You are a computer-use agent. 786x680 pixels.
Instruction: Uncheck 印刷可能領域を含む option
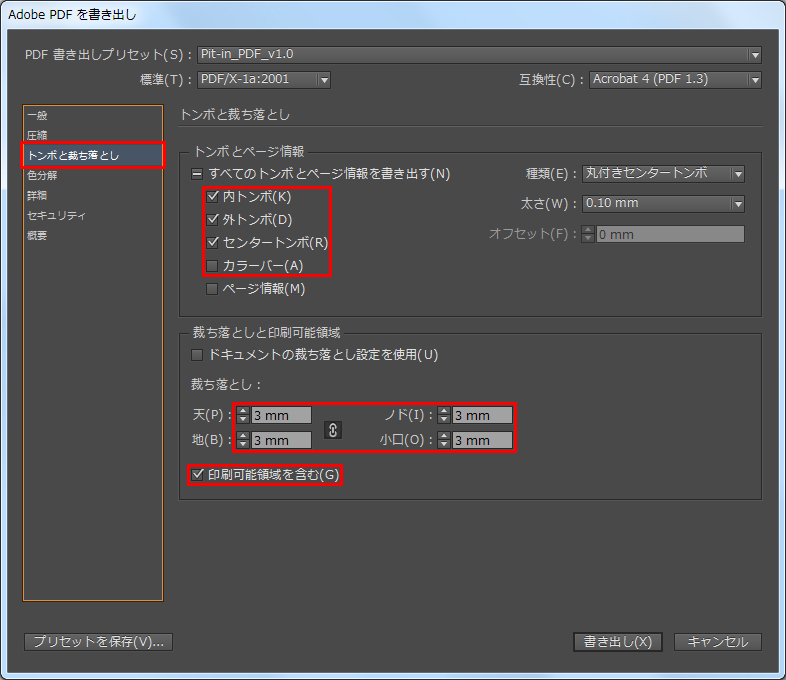tap(197, 474)
